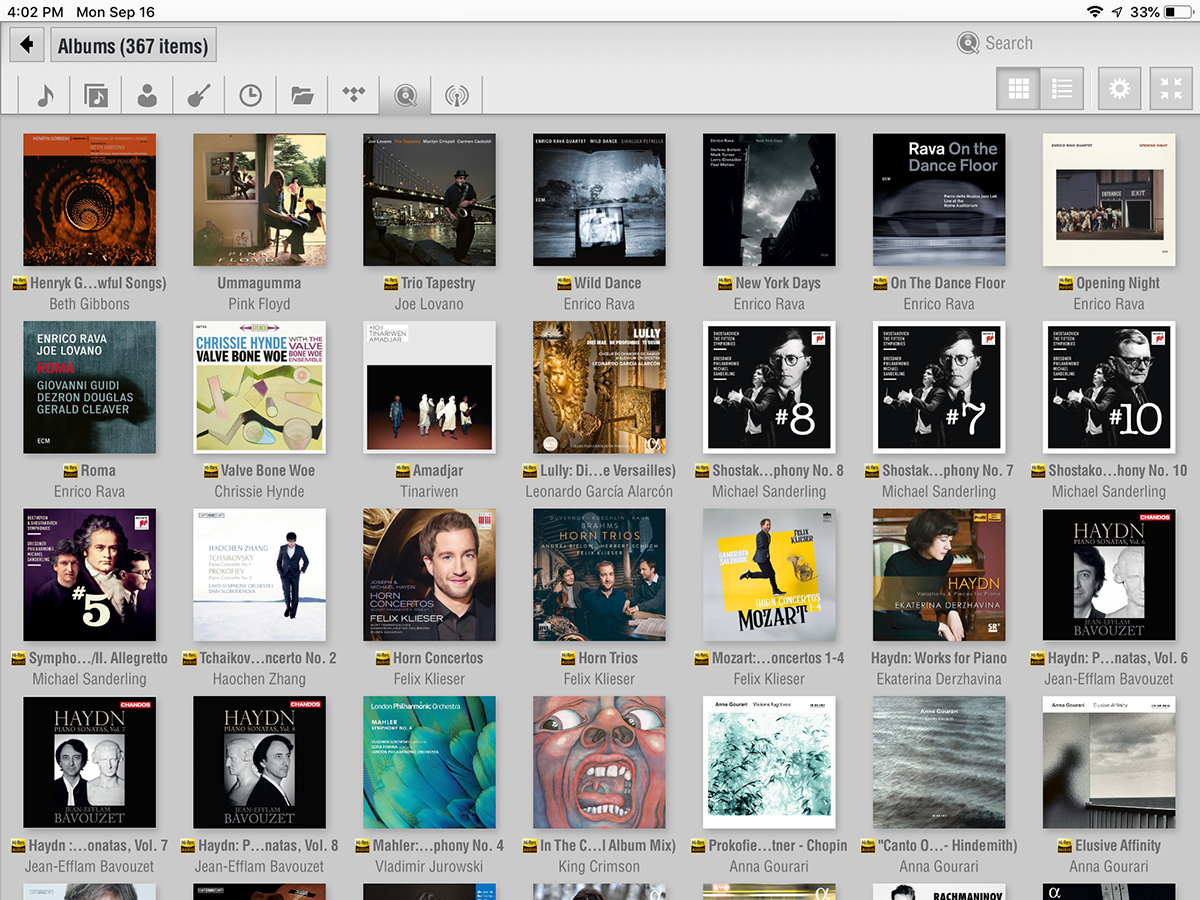Open the Songs music note tab
This screenshot has height=900, width=1200.
(45, 95)
